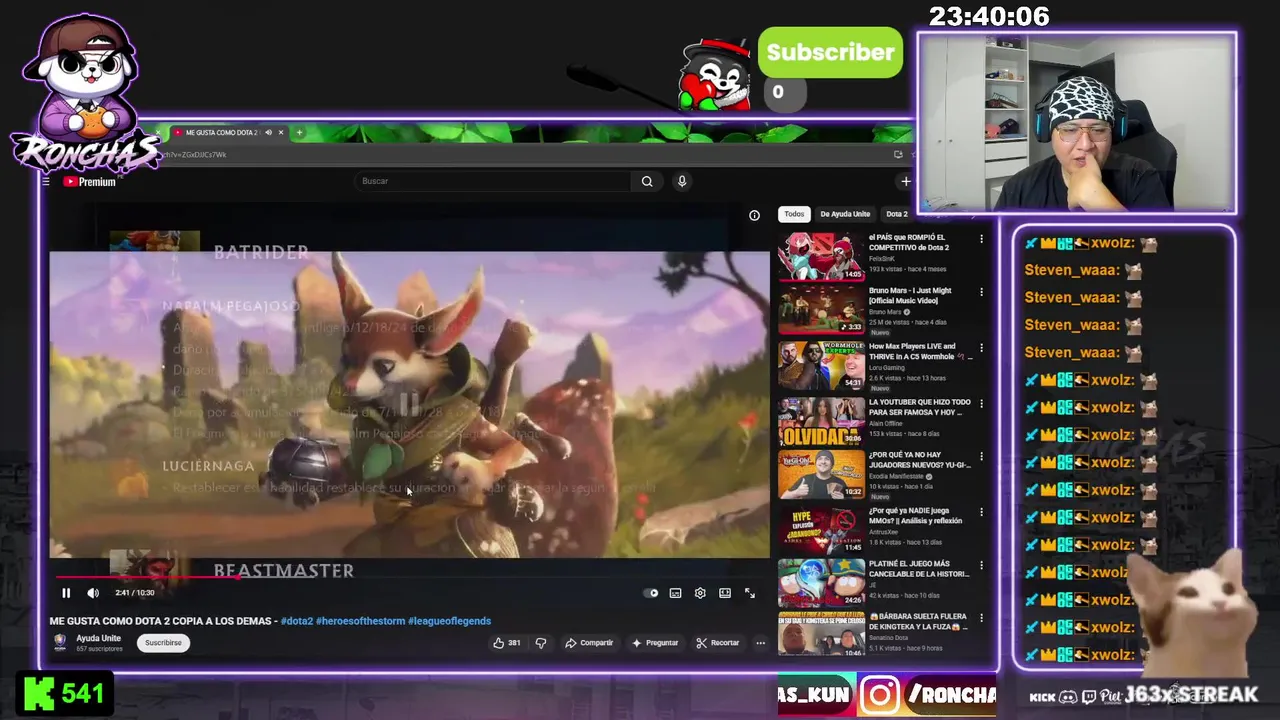Open options menu for Bruno Mars video
The height and width of the screenshot is (720, 1280).
coord(981,292)
